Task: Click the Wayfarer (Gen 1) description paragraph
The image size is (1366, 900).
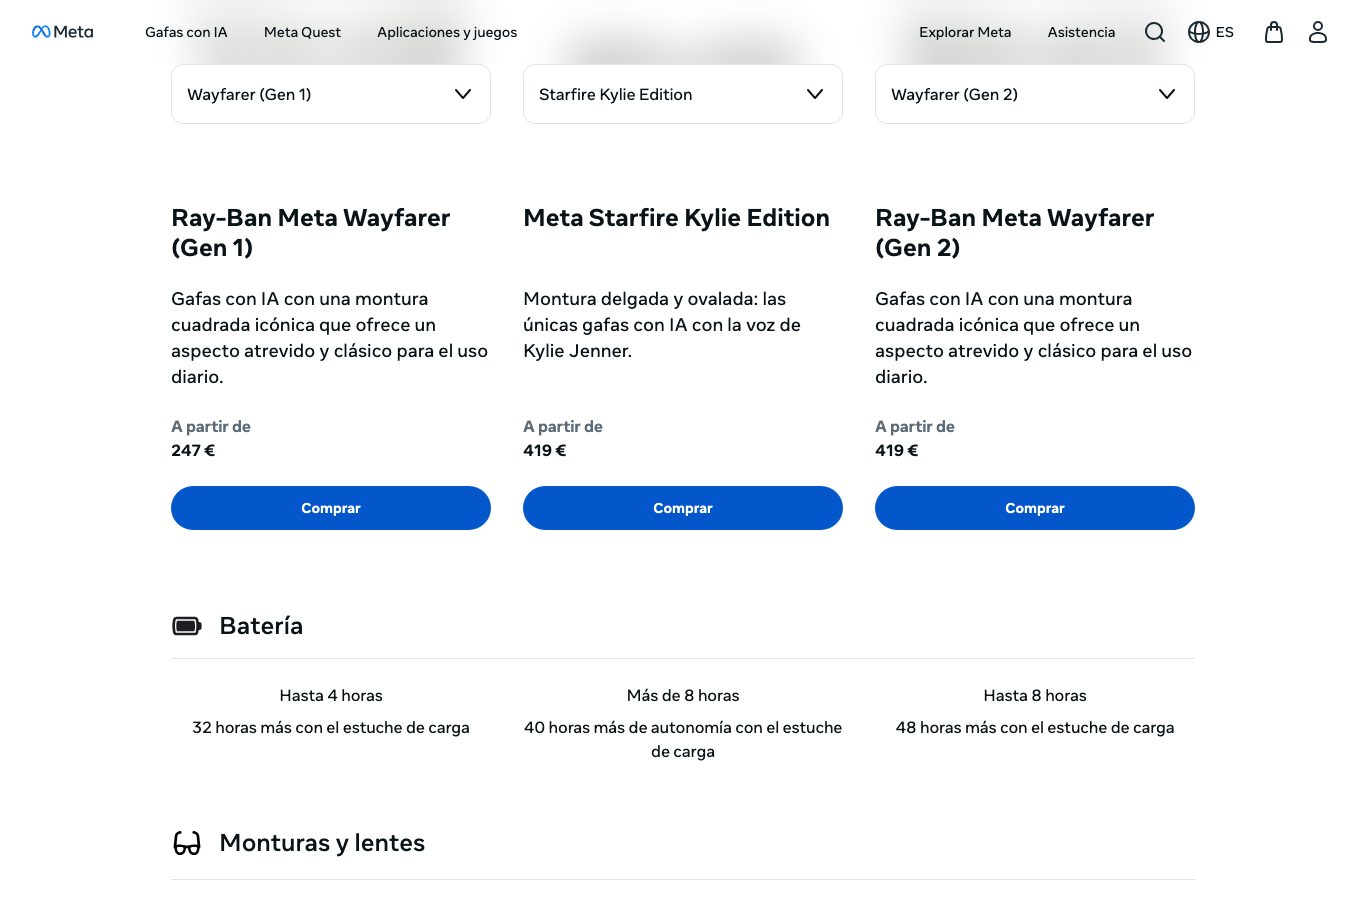Action: pyautogui.click(x=330, y=338)
